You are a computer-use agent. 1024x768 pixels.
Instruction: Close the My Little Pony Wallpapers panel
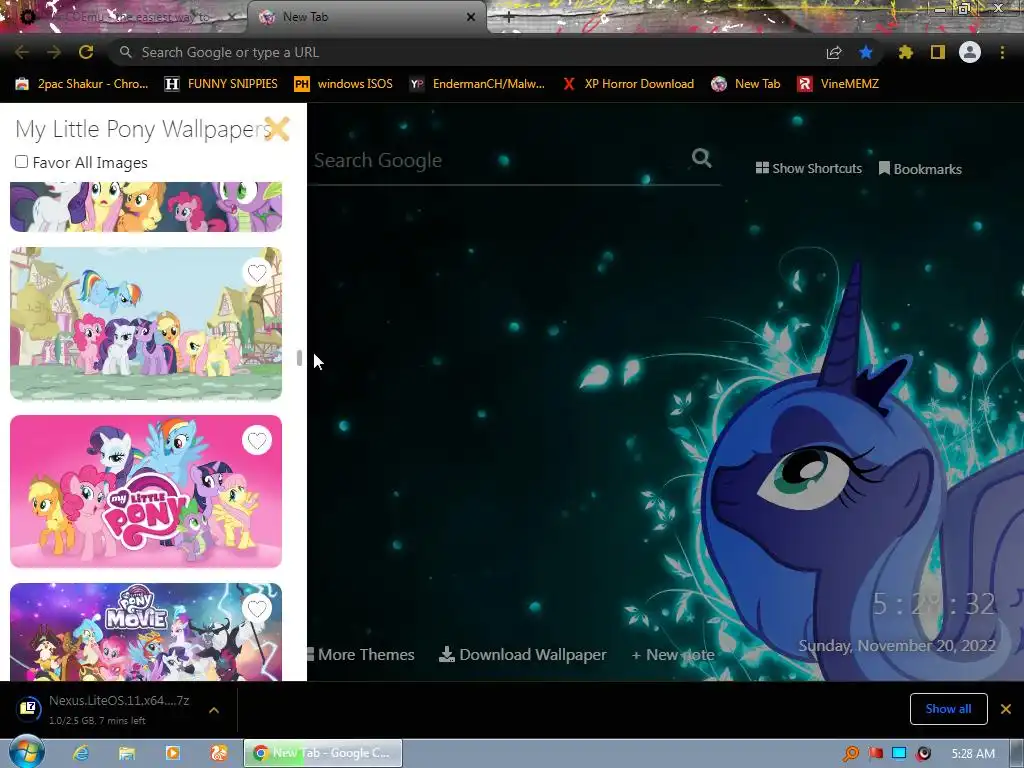277,129
